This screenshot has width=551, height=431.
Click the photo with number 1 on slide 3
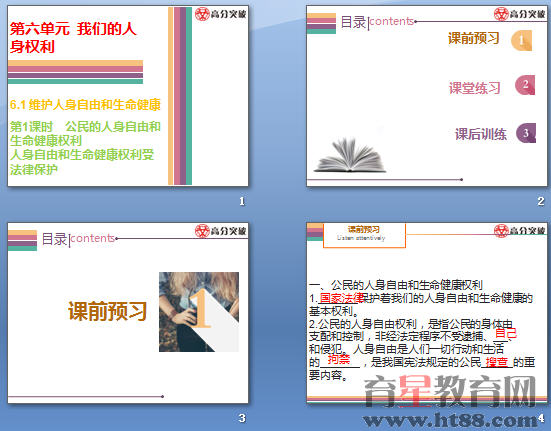coord(199,312)
